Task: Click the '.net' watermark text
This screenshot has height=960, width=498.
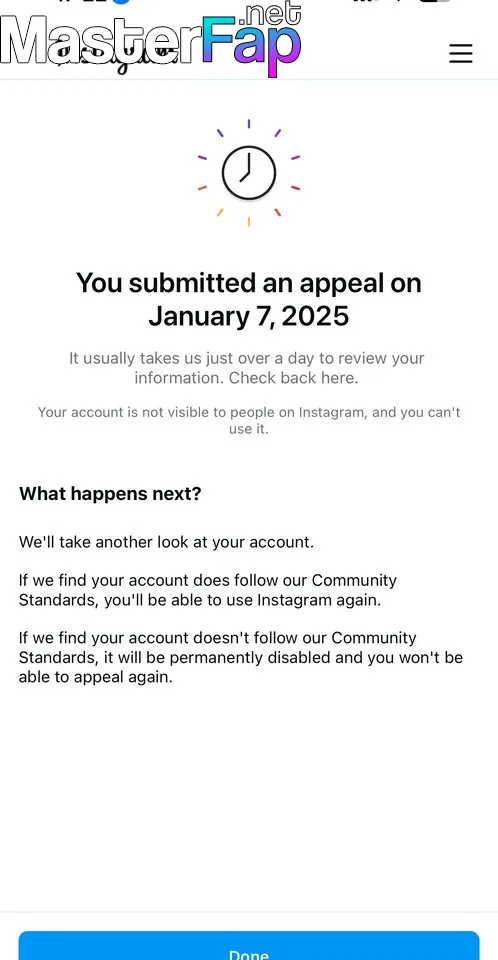Action: point(271,13)
